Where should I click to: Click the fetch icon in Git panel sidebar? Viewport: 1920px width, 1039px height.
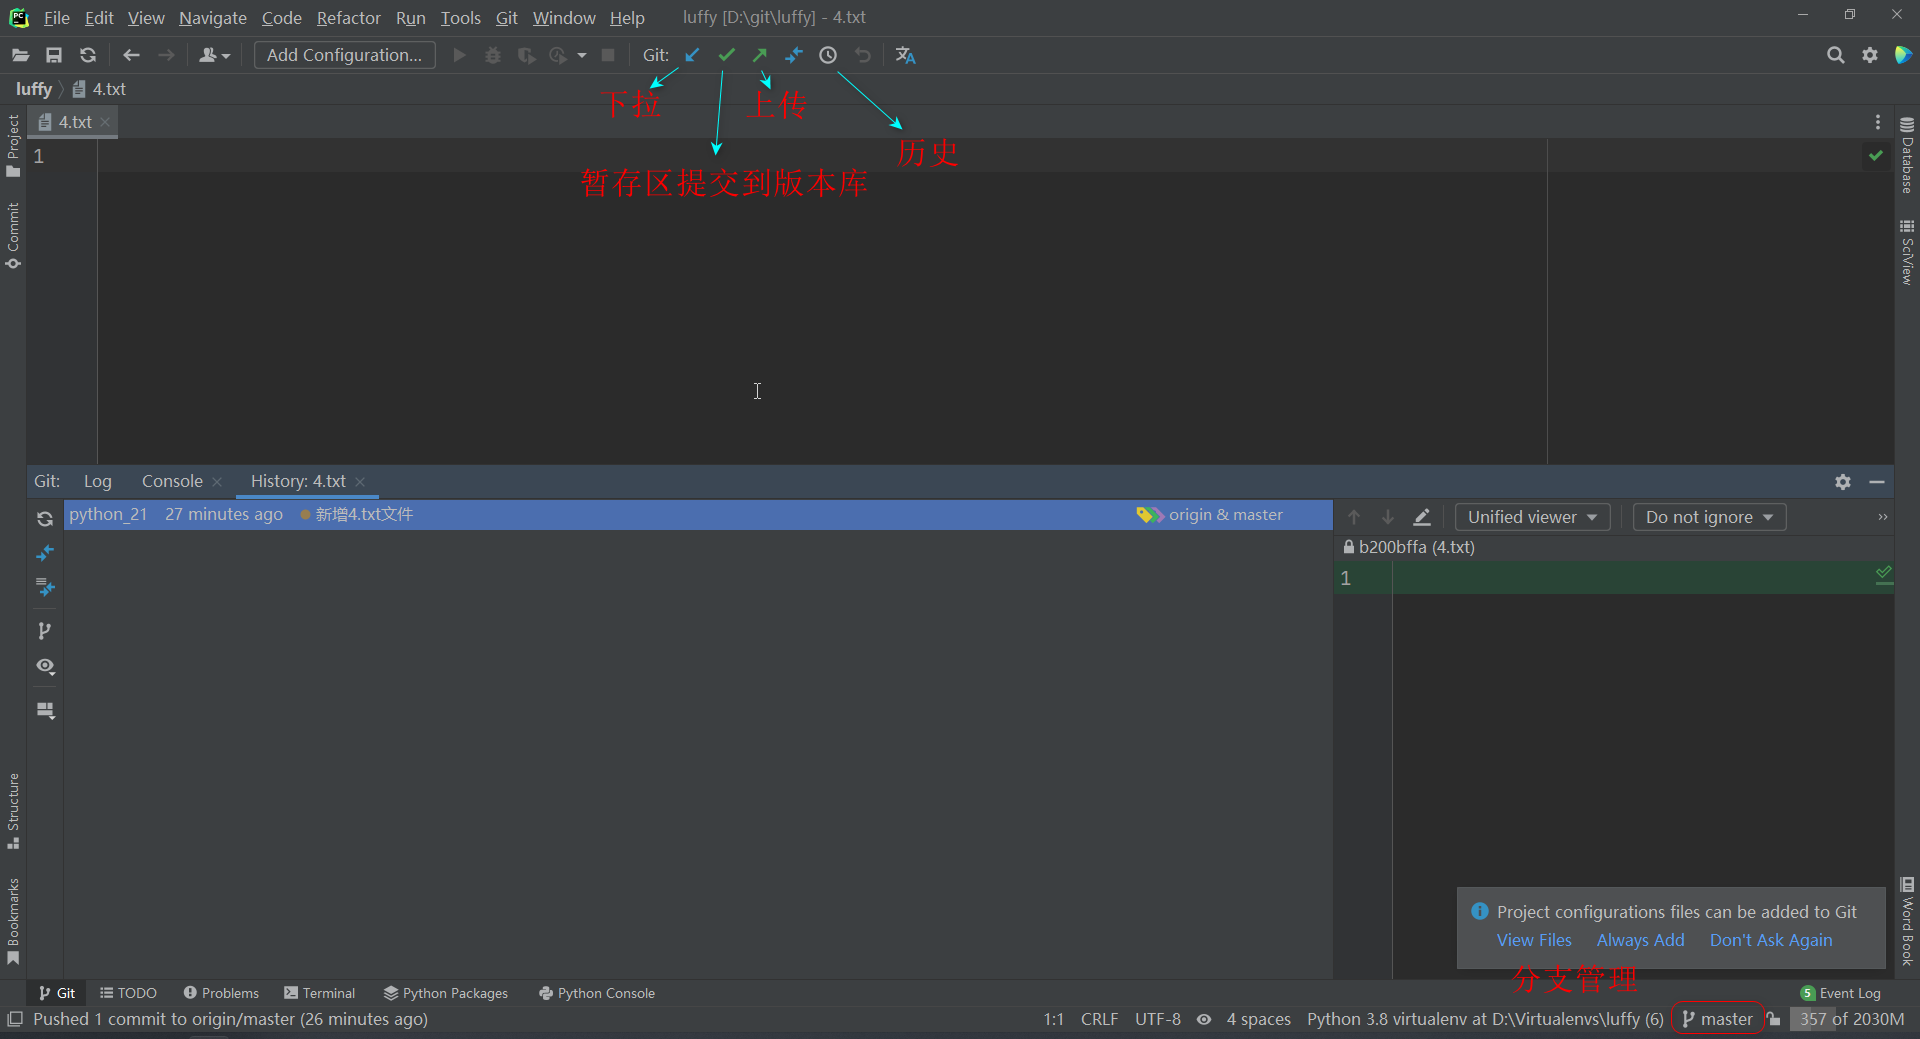pyautogui.click(x=45, y=553)
